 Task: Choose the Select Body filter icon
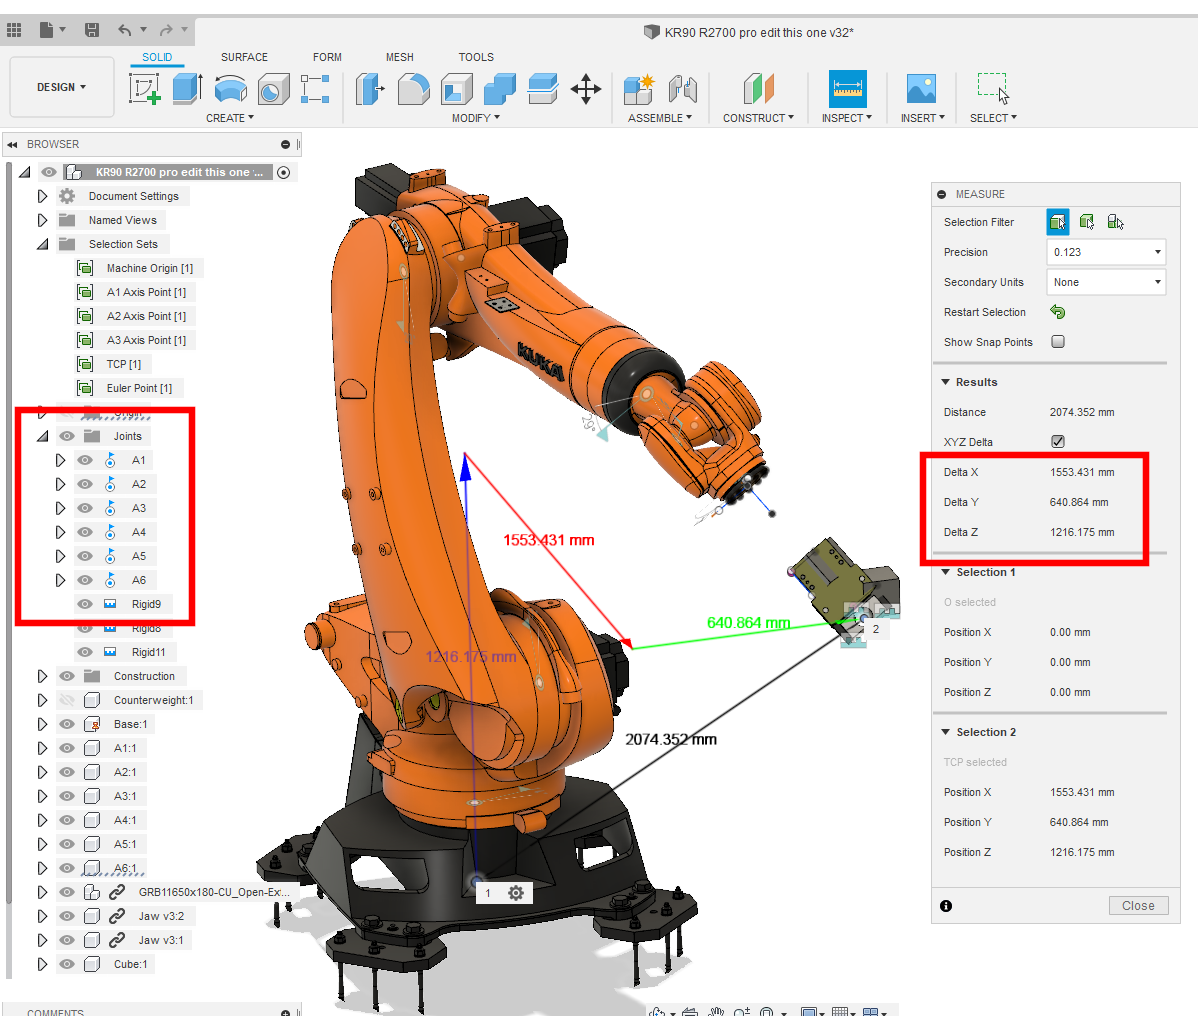tap(1086, 222)
